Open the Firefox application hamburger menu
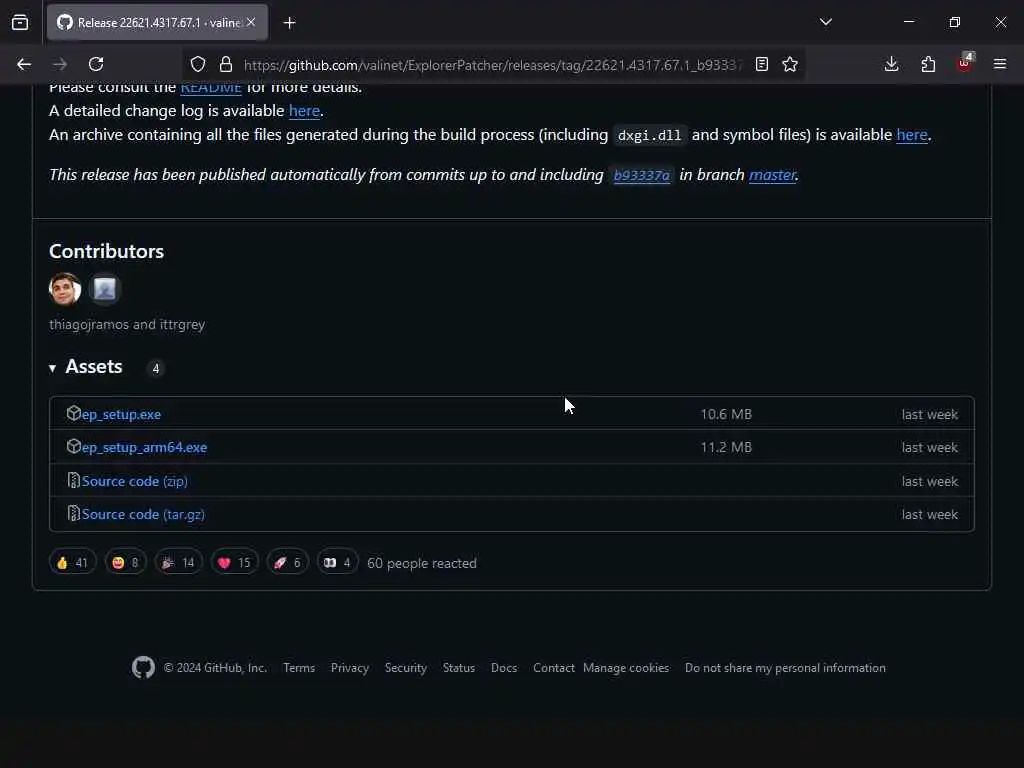This screenshot has width=1024, height=768. tap(1000, 64)
